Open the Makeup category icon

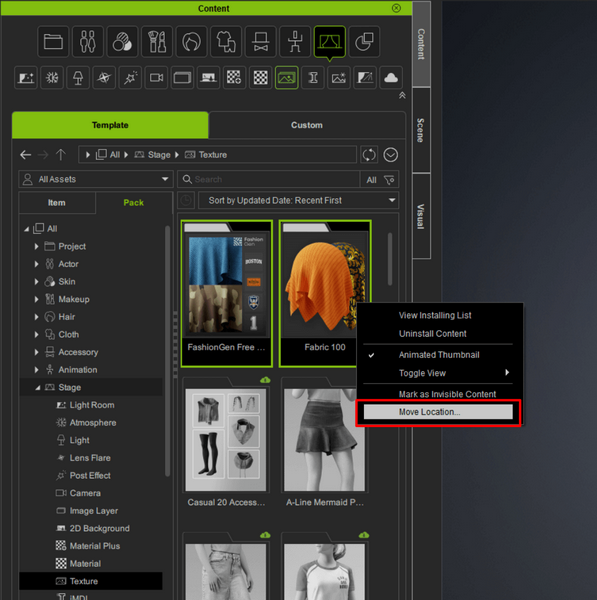pyautogui.click(x=157, y=41)
